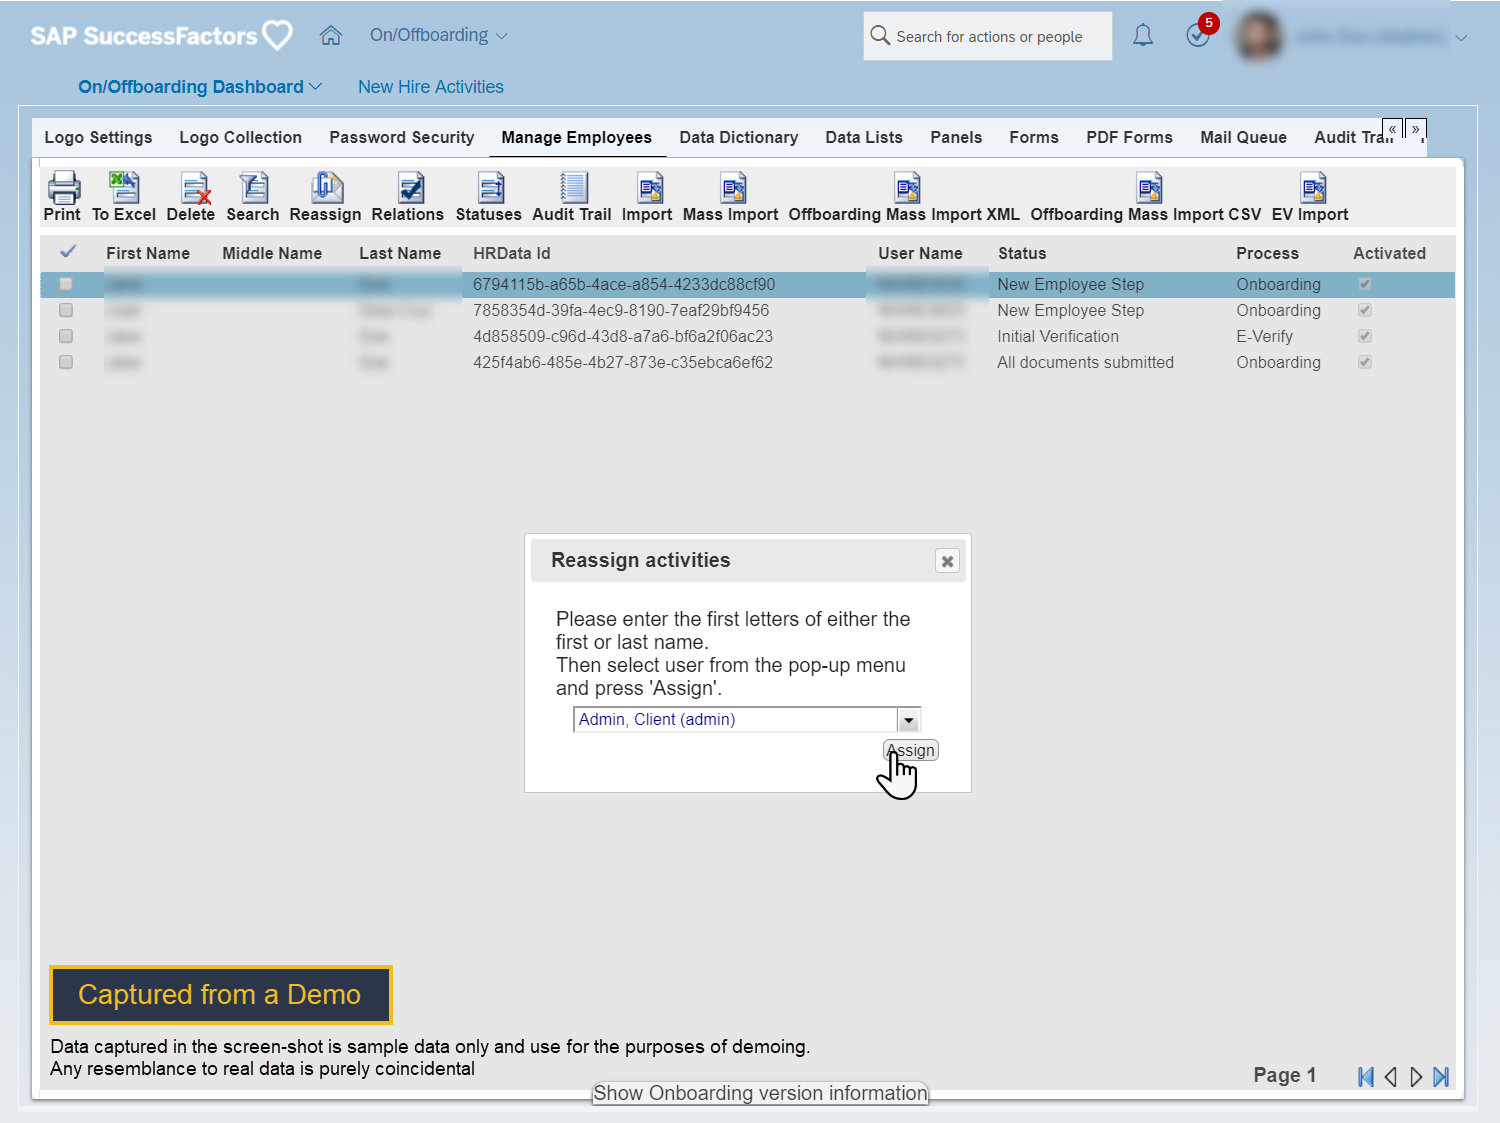Go to the next page arrow

click(1416, 1077)
